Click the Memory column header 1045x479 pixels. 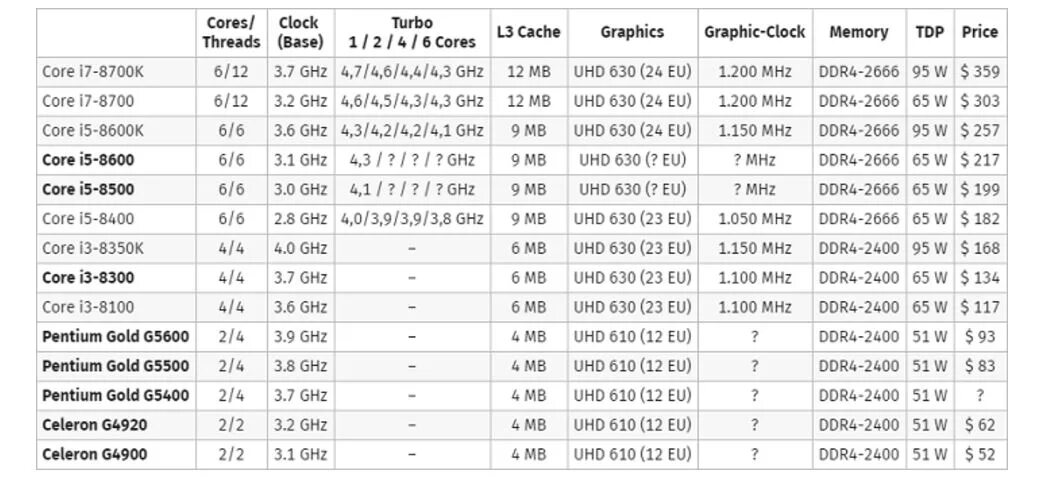point(859,32)
